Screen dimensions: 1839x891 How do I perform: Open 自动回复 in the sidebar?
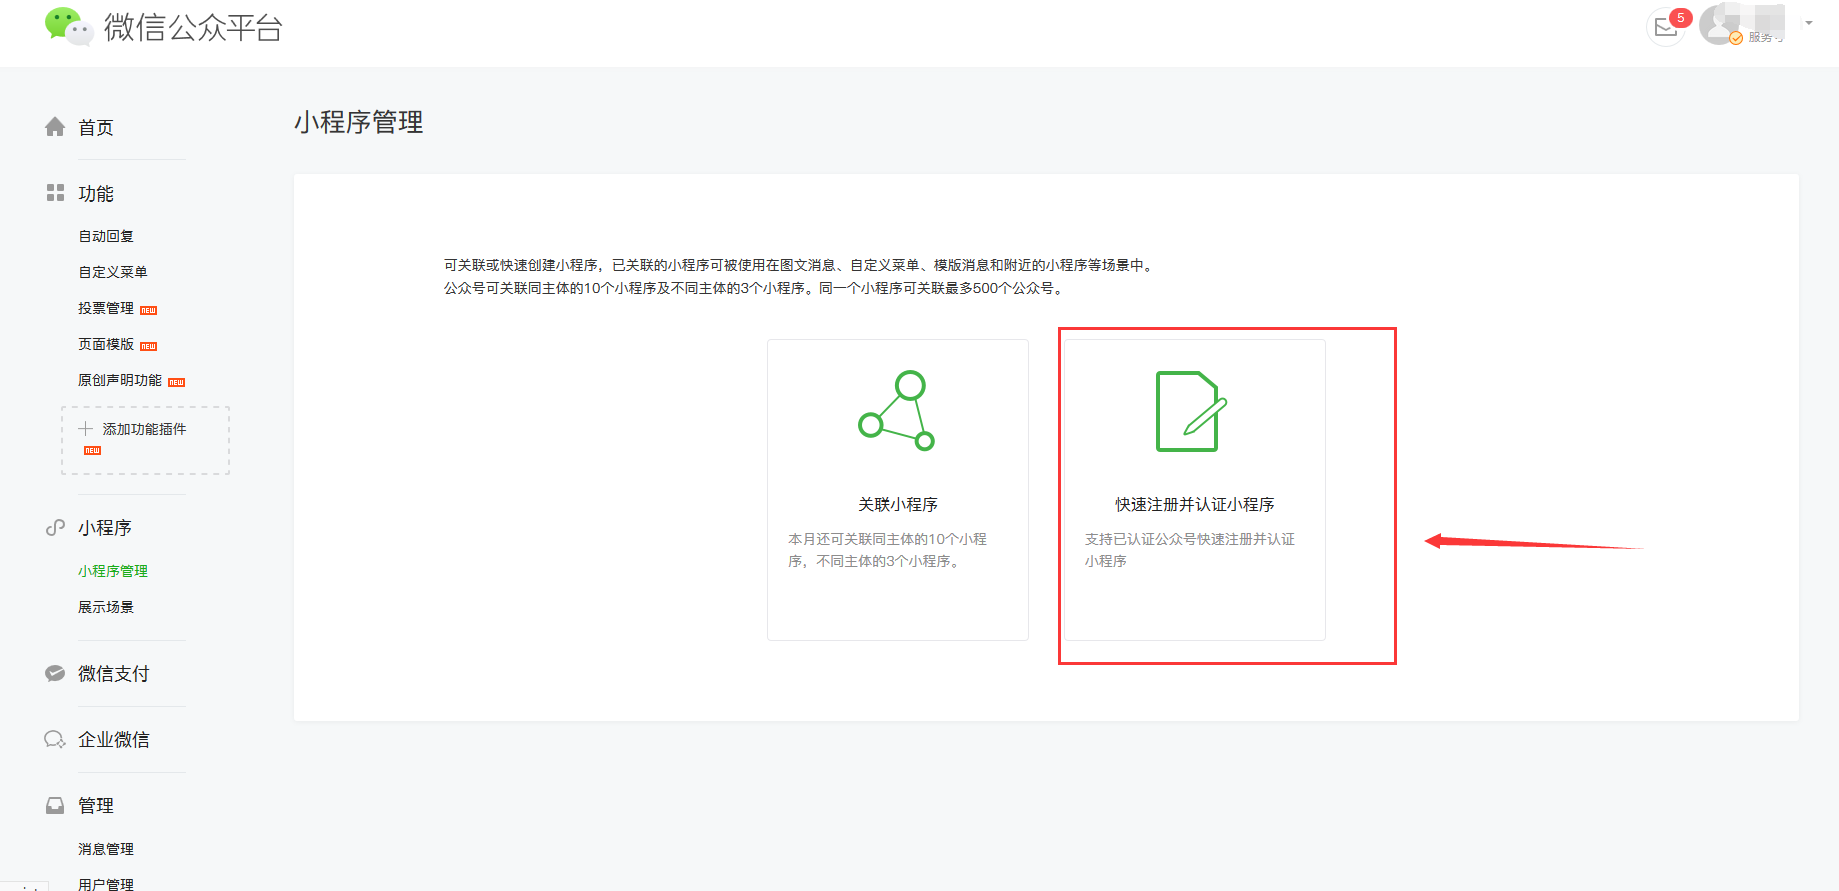(106, 236)
